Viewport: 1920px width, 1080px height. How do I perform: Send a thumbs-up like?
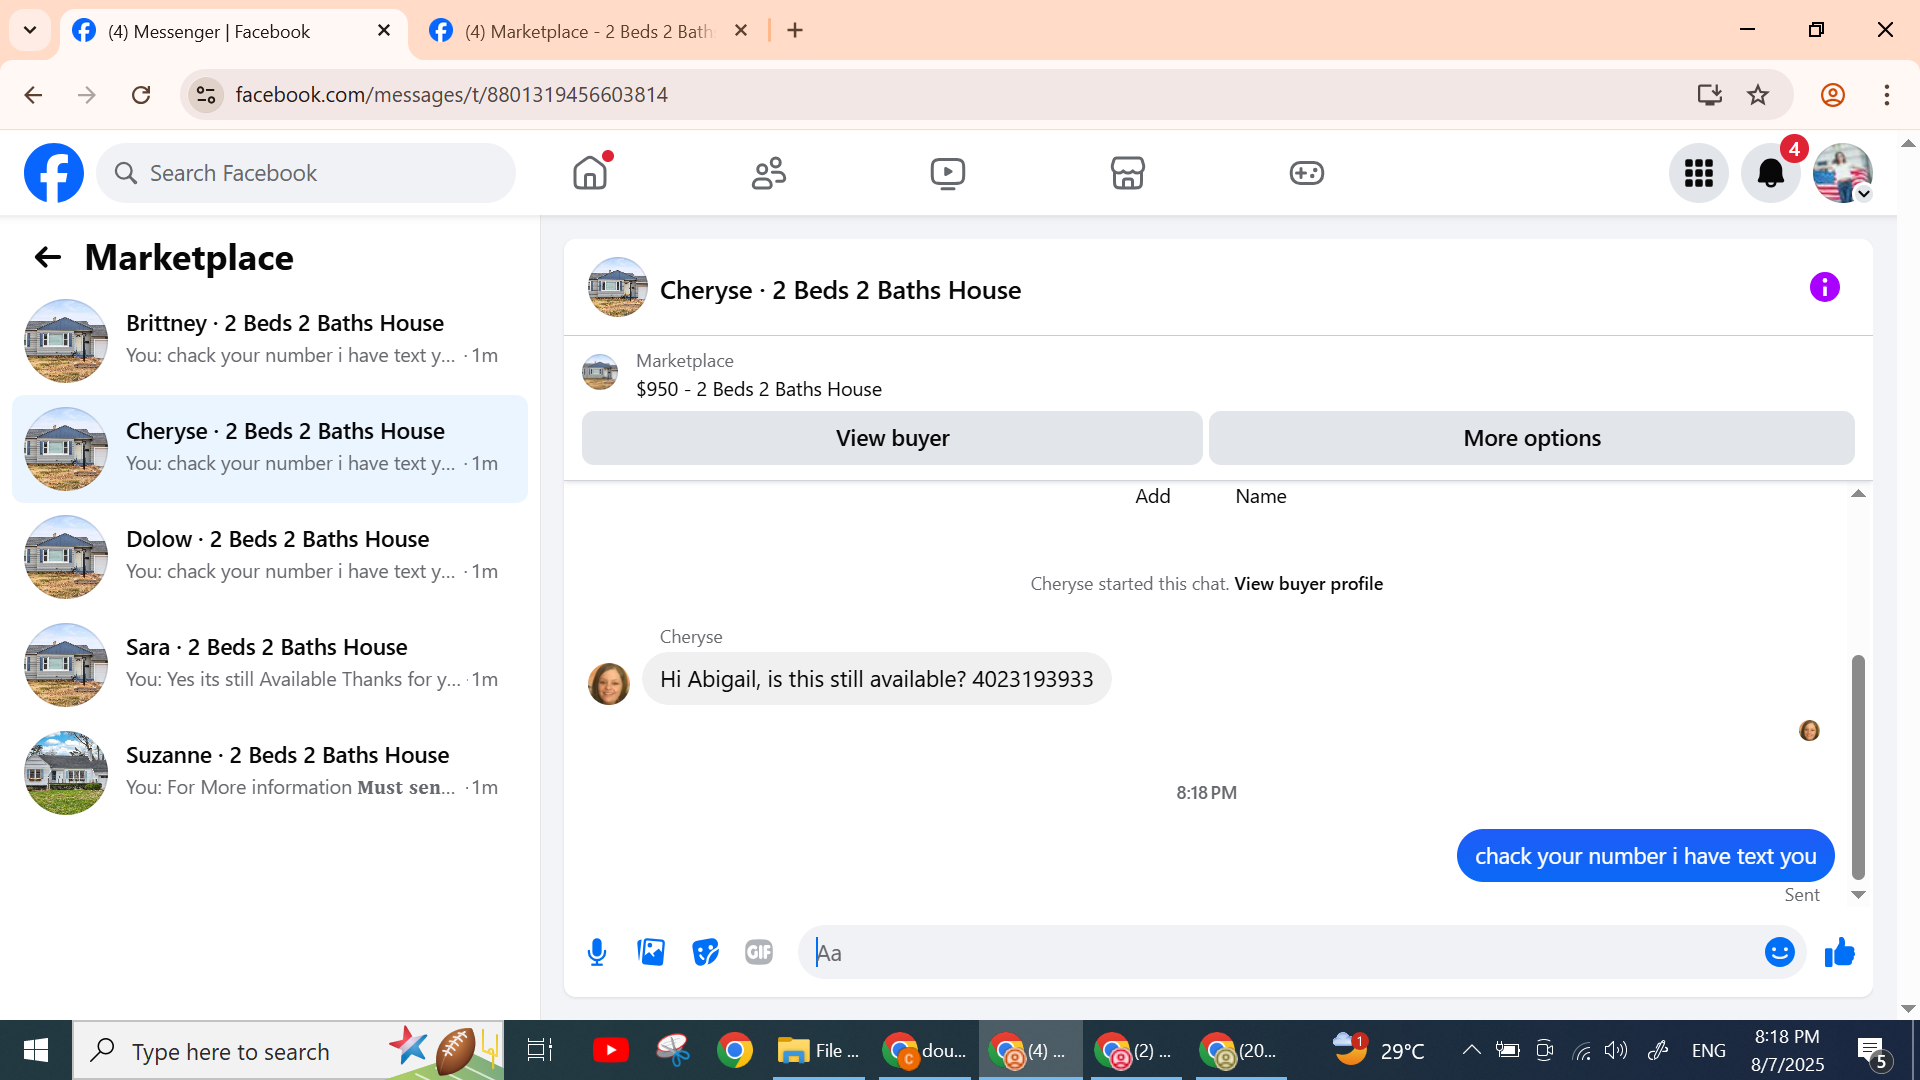[x=1840, y=952]
